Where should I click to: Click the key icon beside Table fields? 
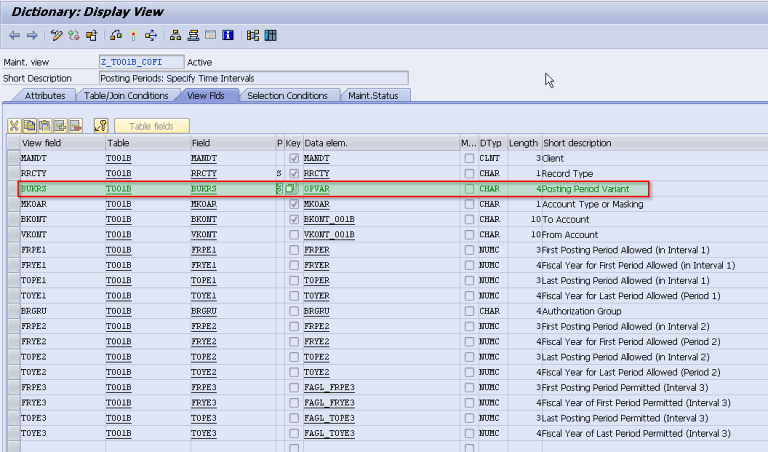[x=100, y=125]
